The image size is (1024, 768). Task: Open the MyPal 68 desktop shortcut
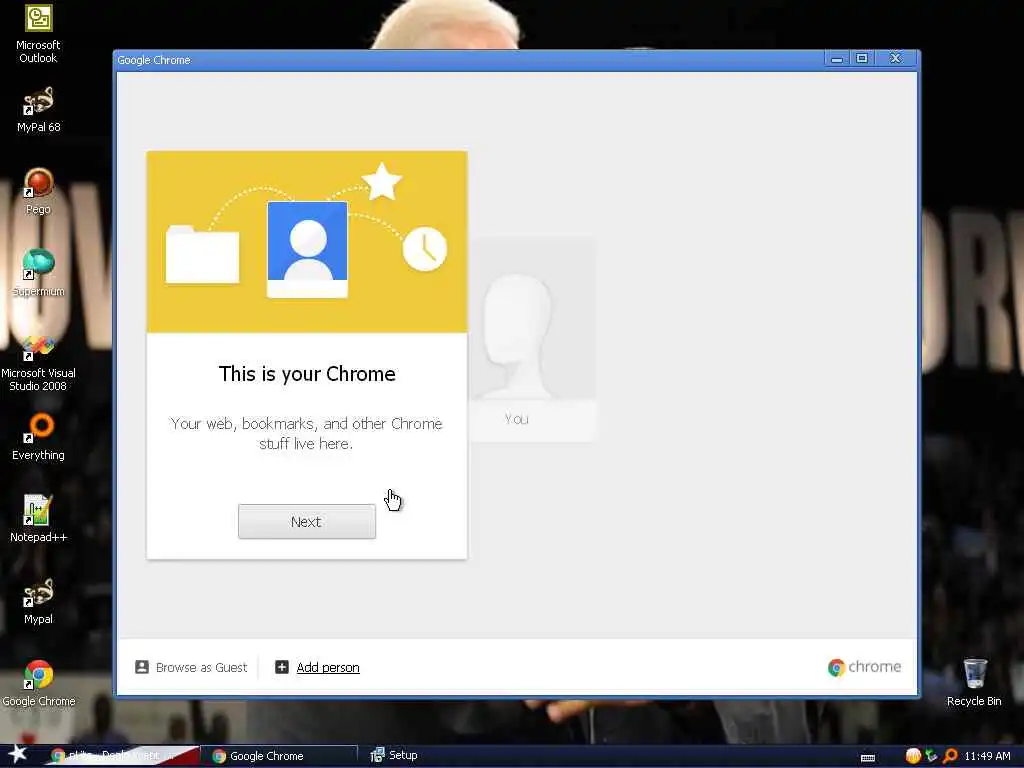(38, 110)
